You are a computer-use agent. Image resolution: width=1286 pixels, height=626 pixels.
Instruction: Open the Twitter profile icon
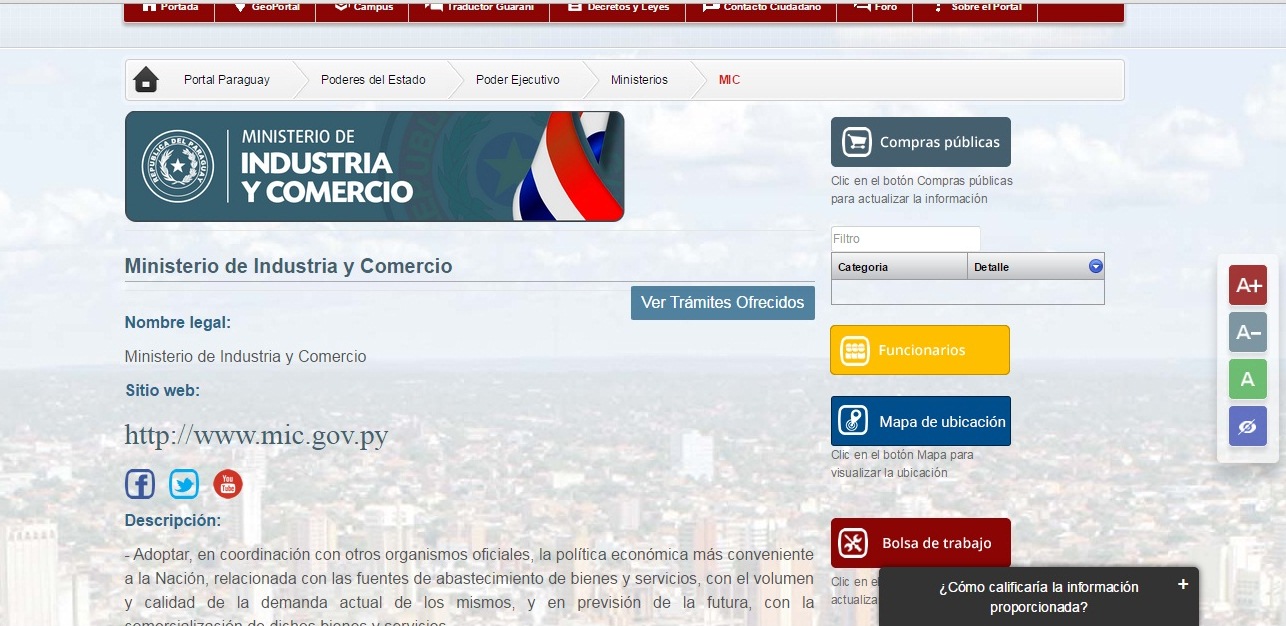[184, 485]
